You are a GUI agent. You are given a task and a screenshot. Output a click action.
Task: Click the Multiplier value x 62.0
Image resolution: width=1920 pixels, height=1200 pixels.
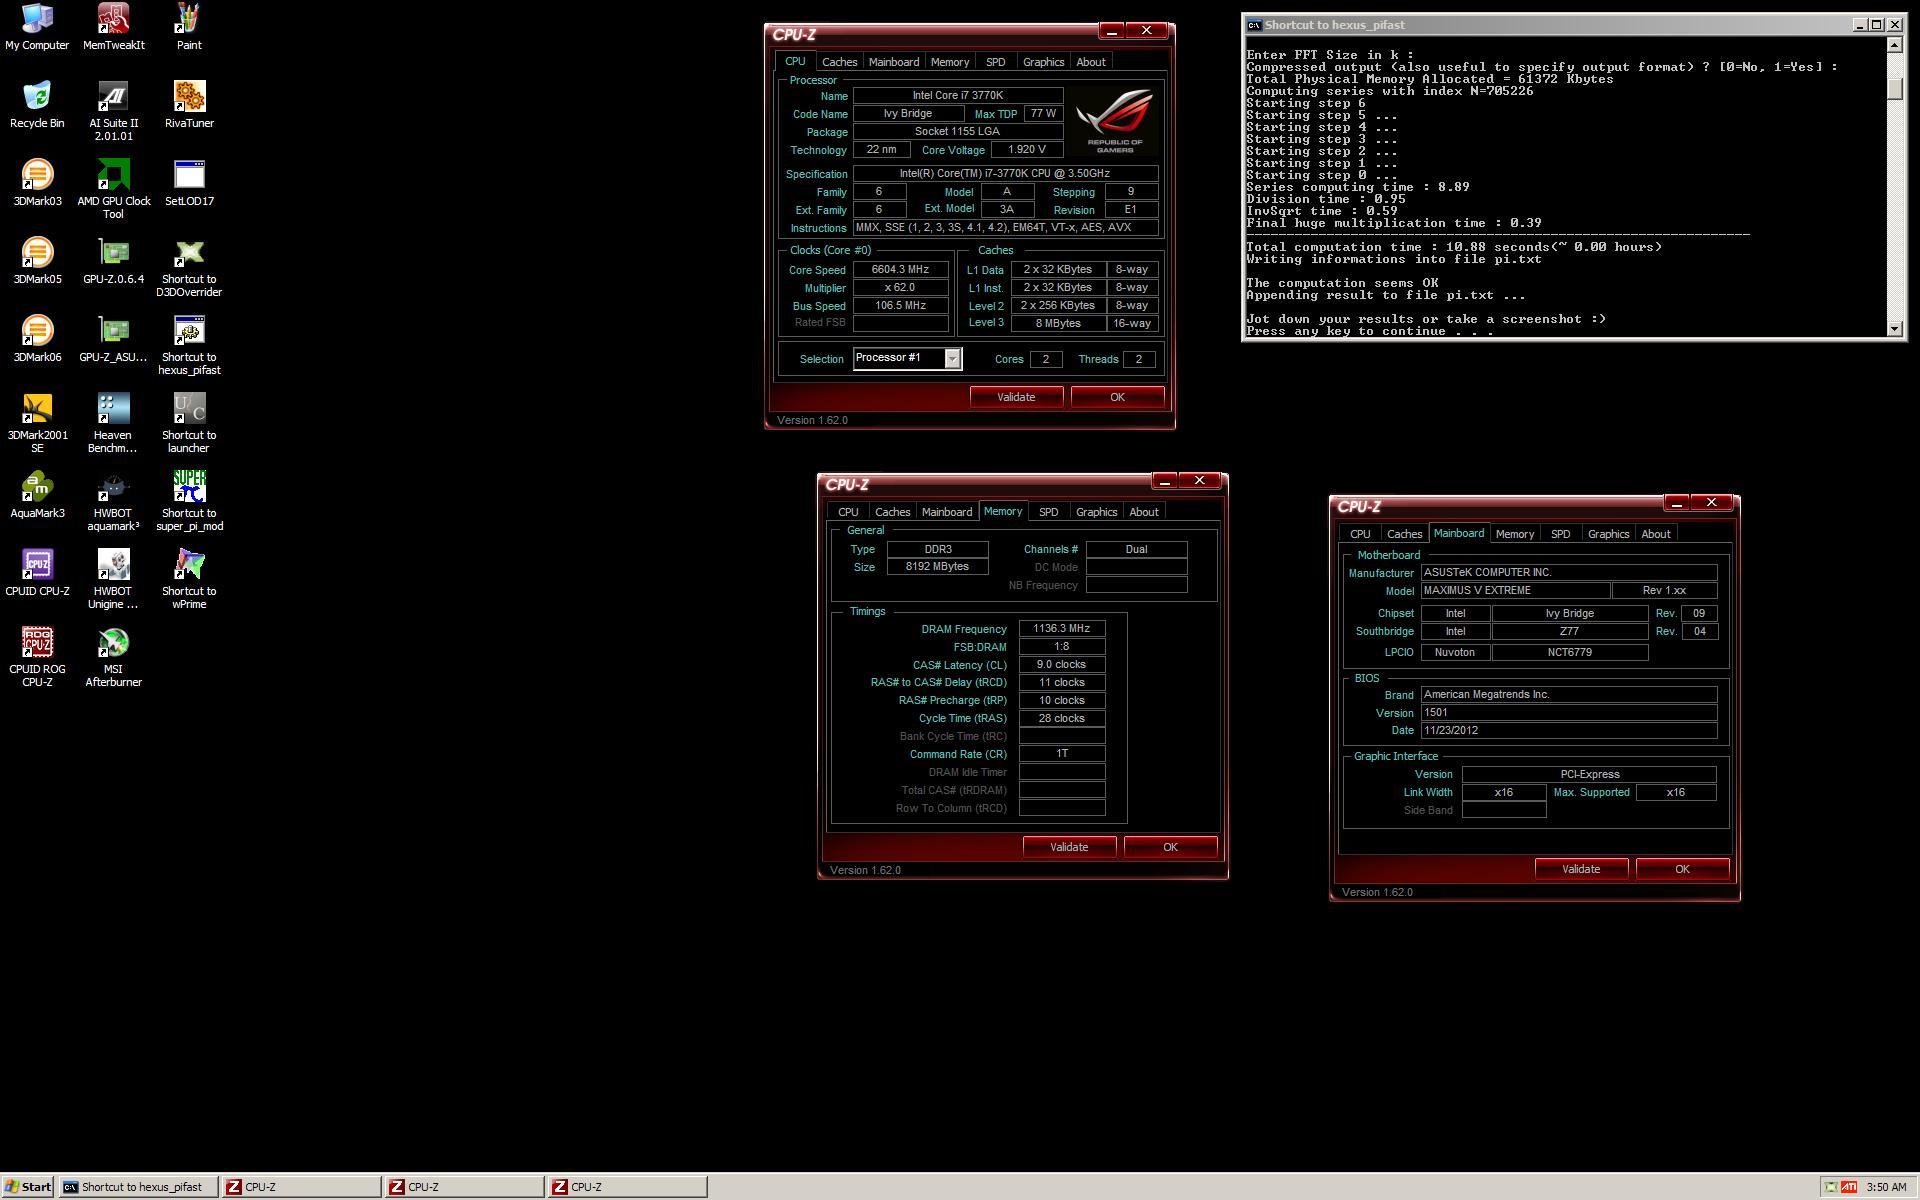pos(900,288)
